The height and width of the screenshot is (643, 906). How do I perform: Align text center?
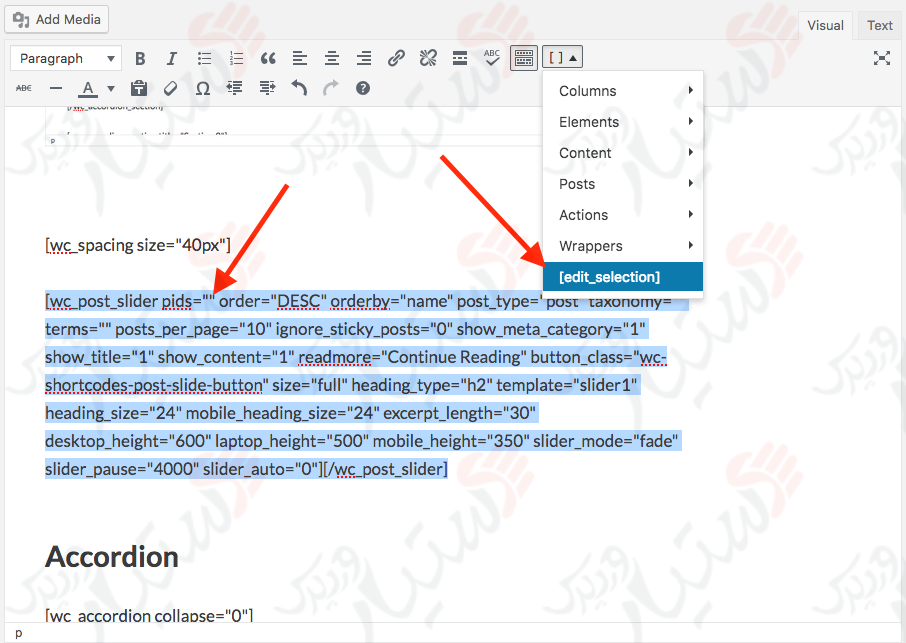coord(332,58)
